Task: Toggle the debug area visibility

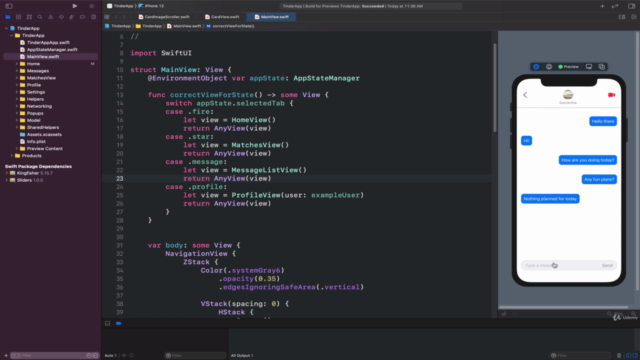Action: (107, 323)
